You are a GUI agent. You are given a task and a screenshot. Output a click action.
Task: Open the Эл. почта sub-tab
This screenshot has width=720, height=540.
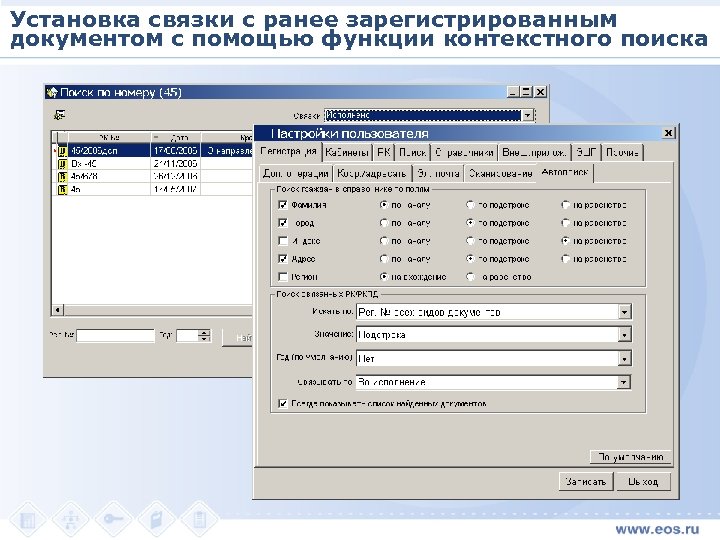click(438, 174)
